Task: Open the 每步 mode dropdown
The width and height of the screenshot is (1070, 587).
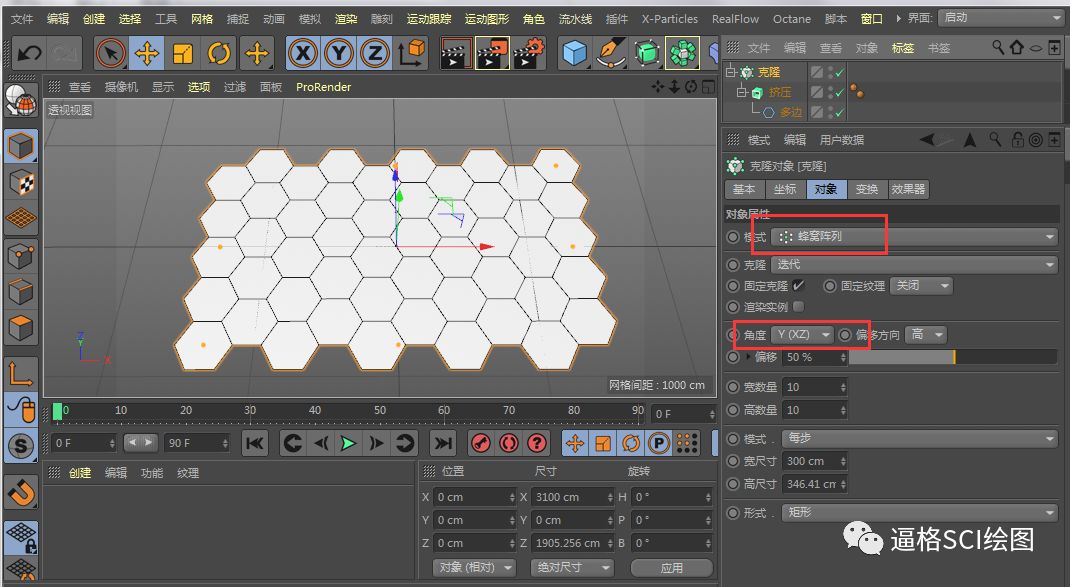Action: tap(920, 438)
